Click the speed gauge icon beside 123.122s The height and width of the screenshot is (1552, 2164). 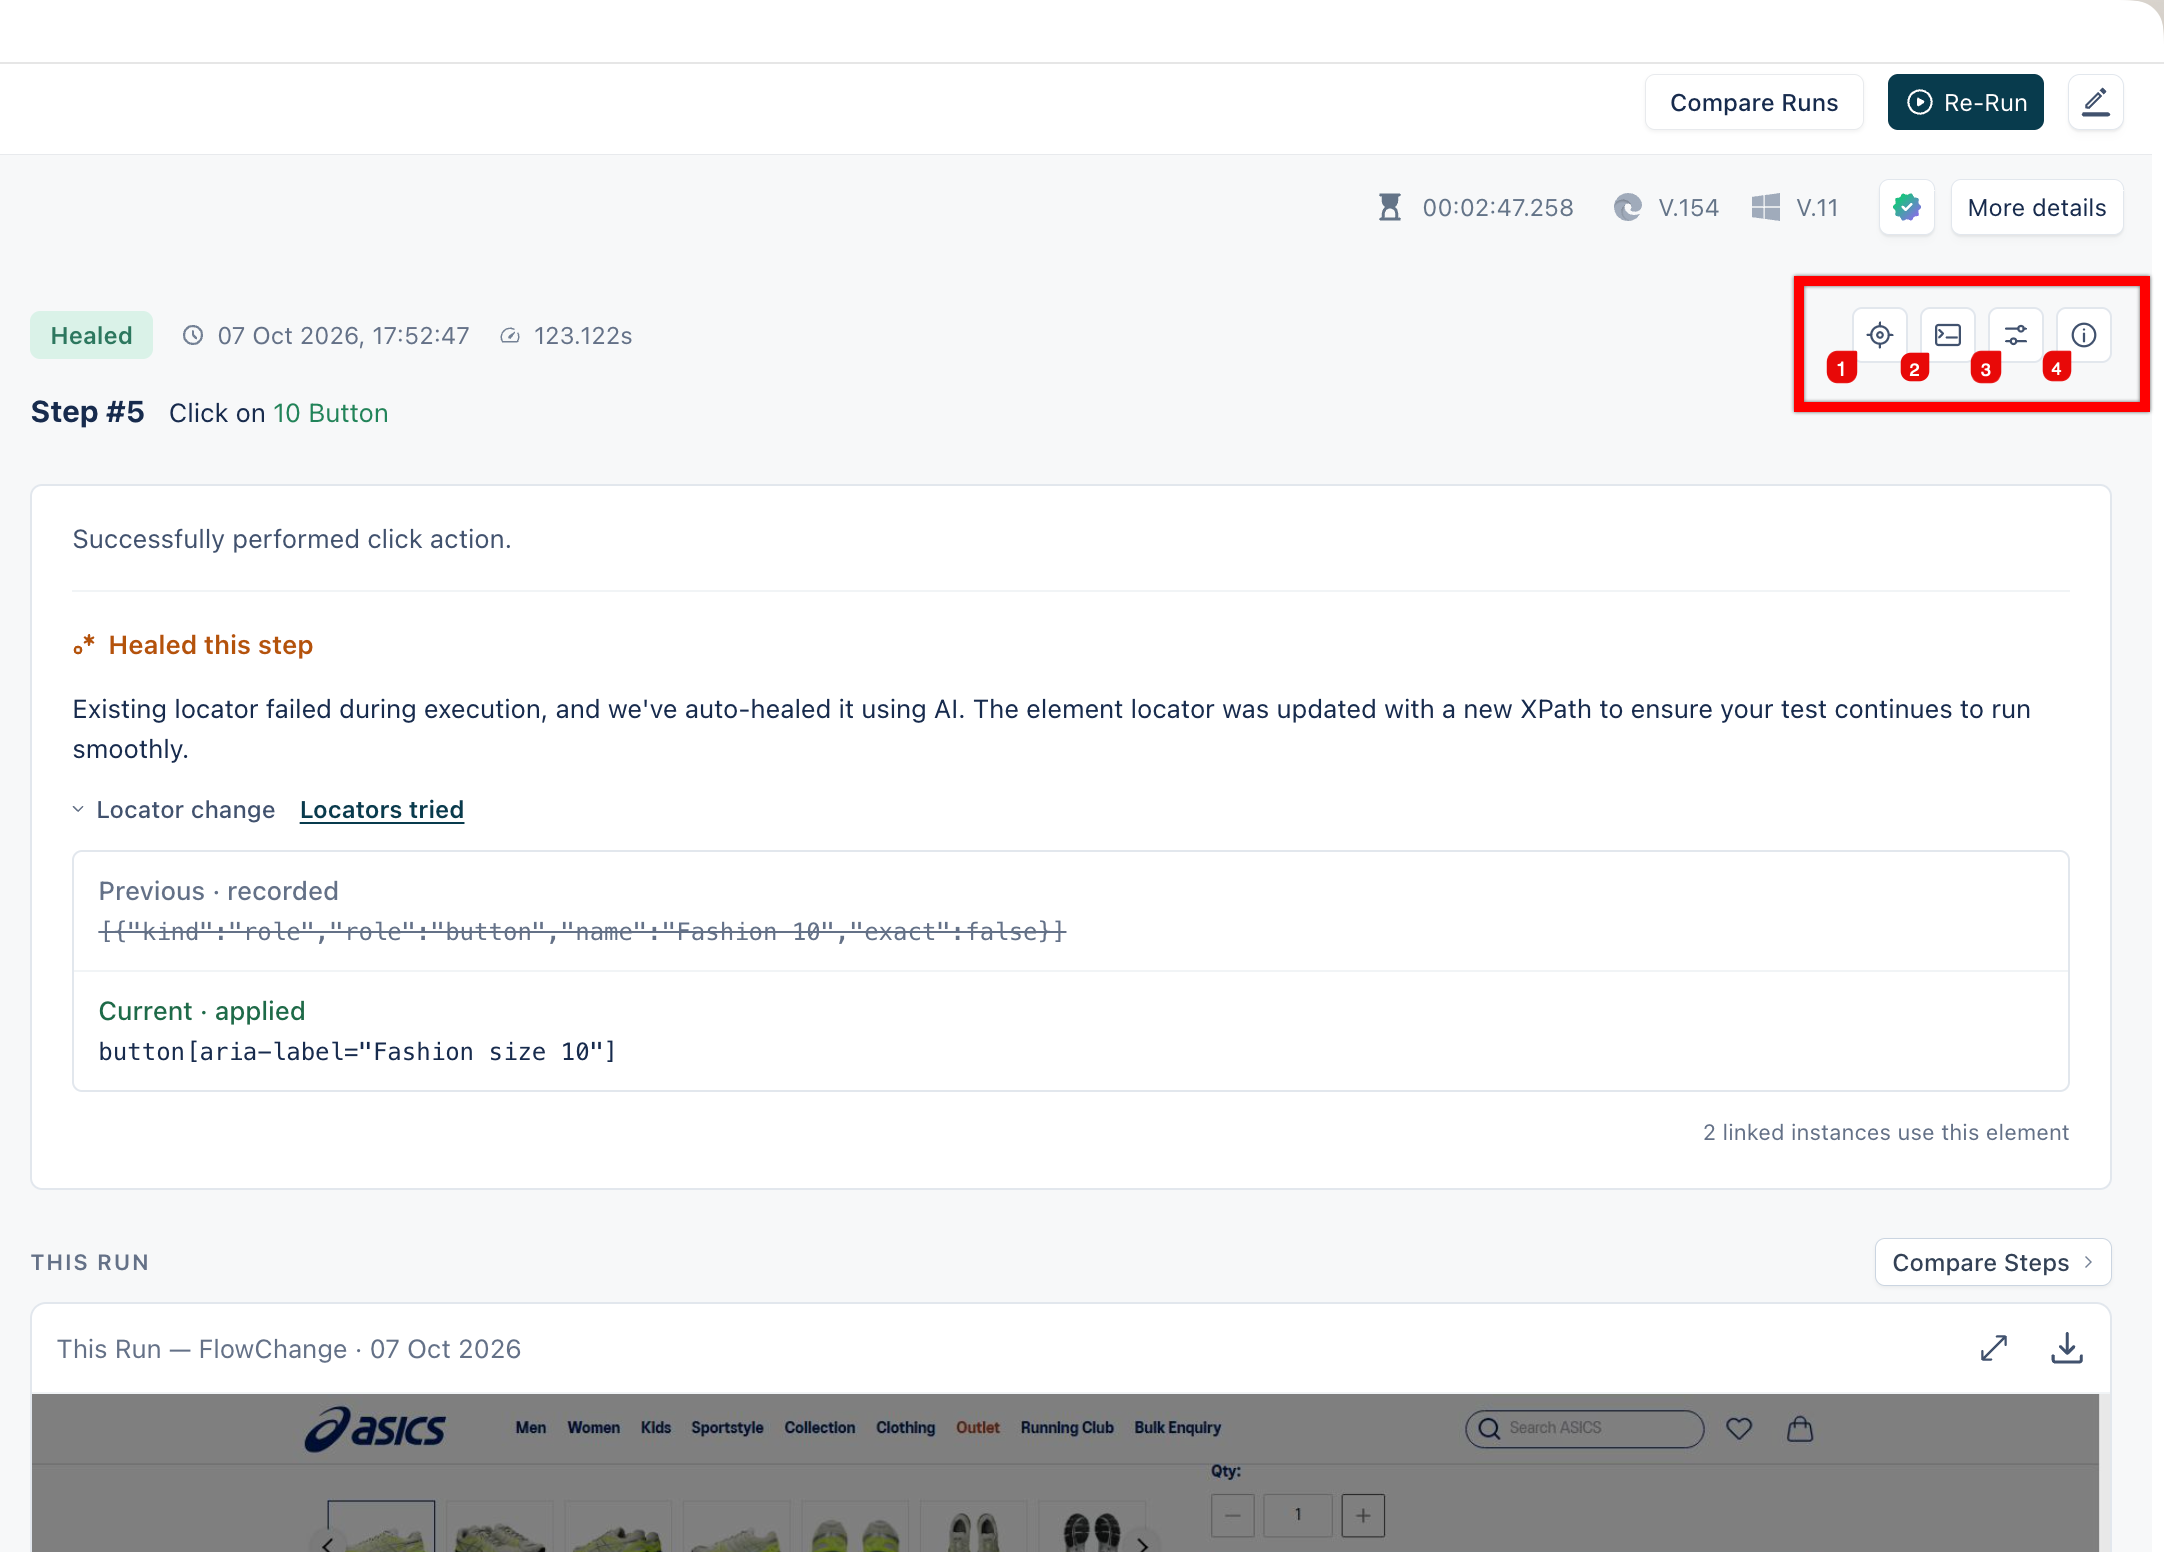point(510,335)
